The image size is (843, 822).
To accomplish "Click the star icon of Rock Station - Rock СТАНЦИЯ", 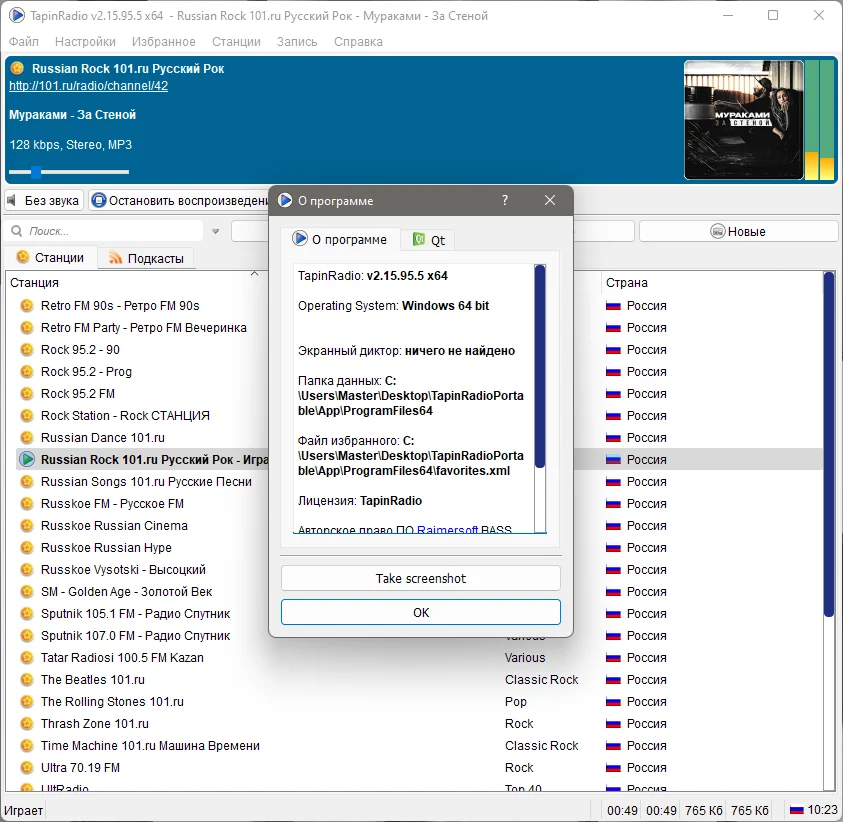I will (x=26, y=416).
